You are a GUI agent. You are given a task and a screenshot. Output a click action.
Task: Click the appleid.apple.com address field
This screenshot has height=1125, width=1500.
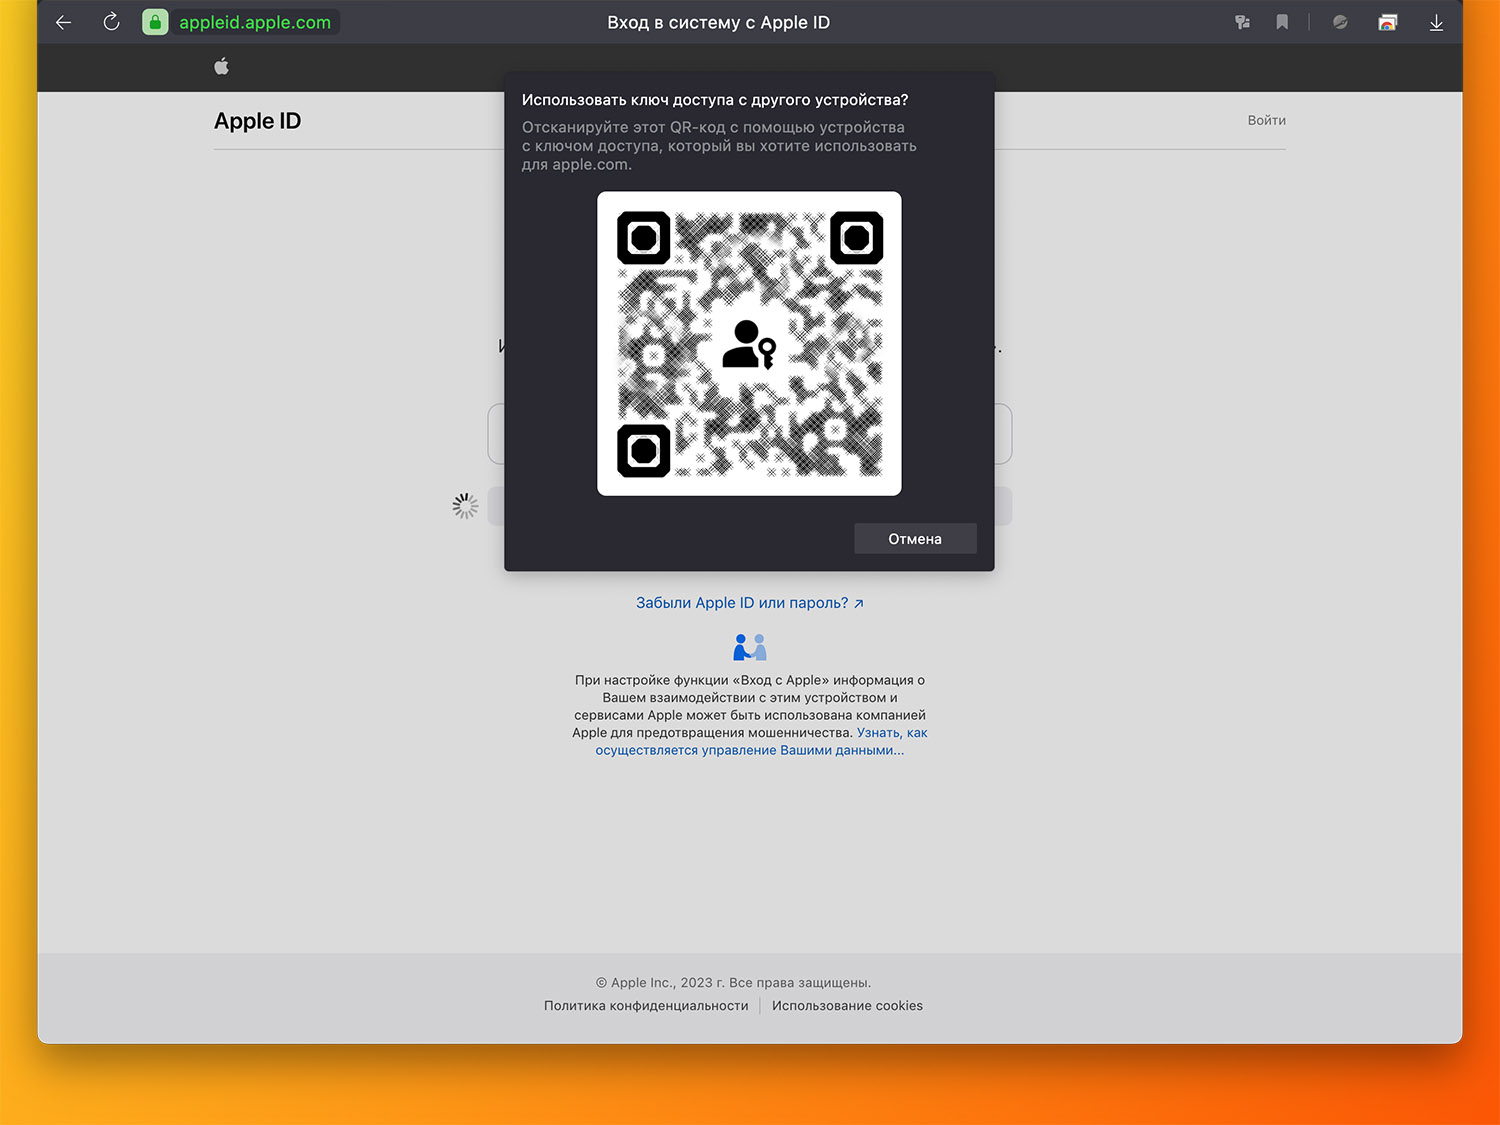coord(255,22)
